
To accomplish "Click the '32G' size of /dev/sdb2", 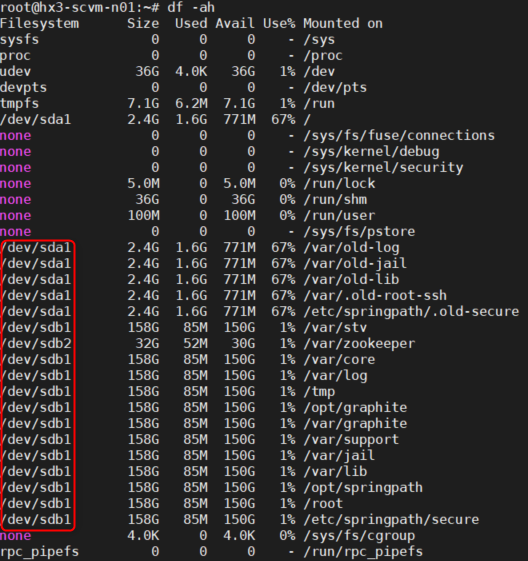I will [147, 344].
